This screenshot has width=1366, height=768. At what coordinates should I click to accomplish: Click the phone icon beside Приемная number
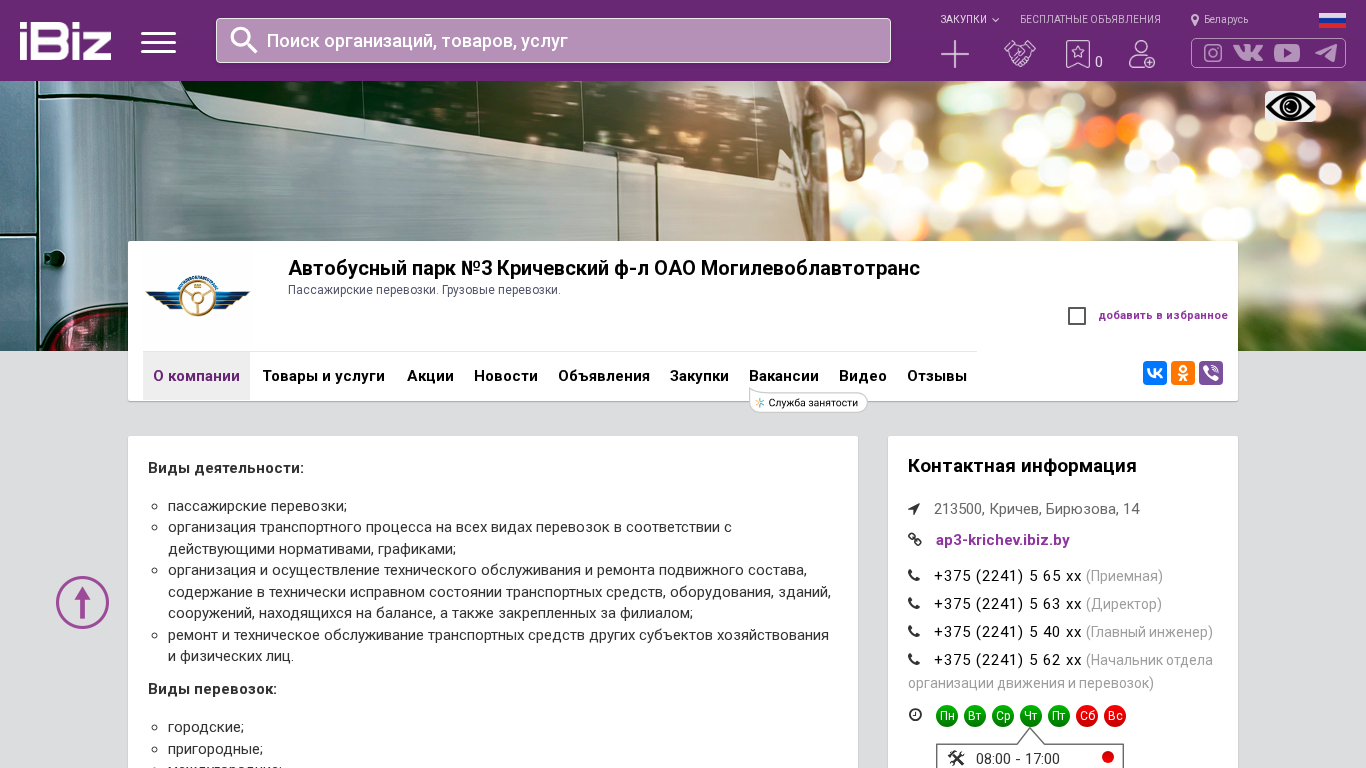tap(914, 576)
